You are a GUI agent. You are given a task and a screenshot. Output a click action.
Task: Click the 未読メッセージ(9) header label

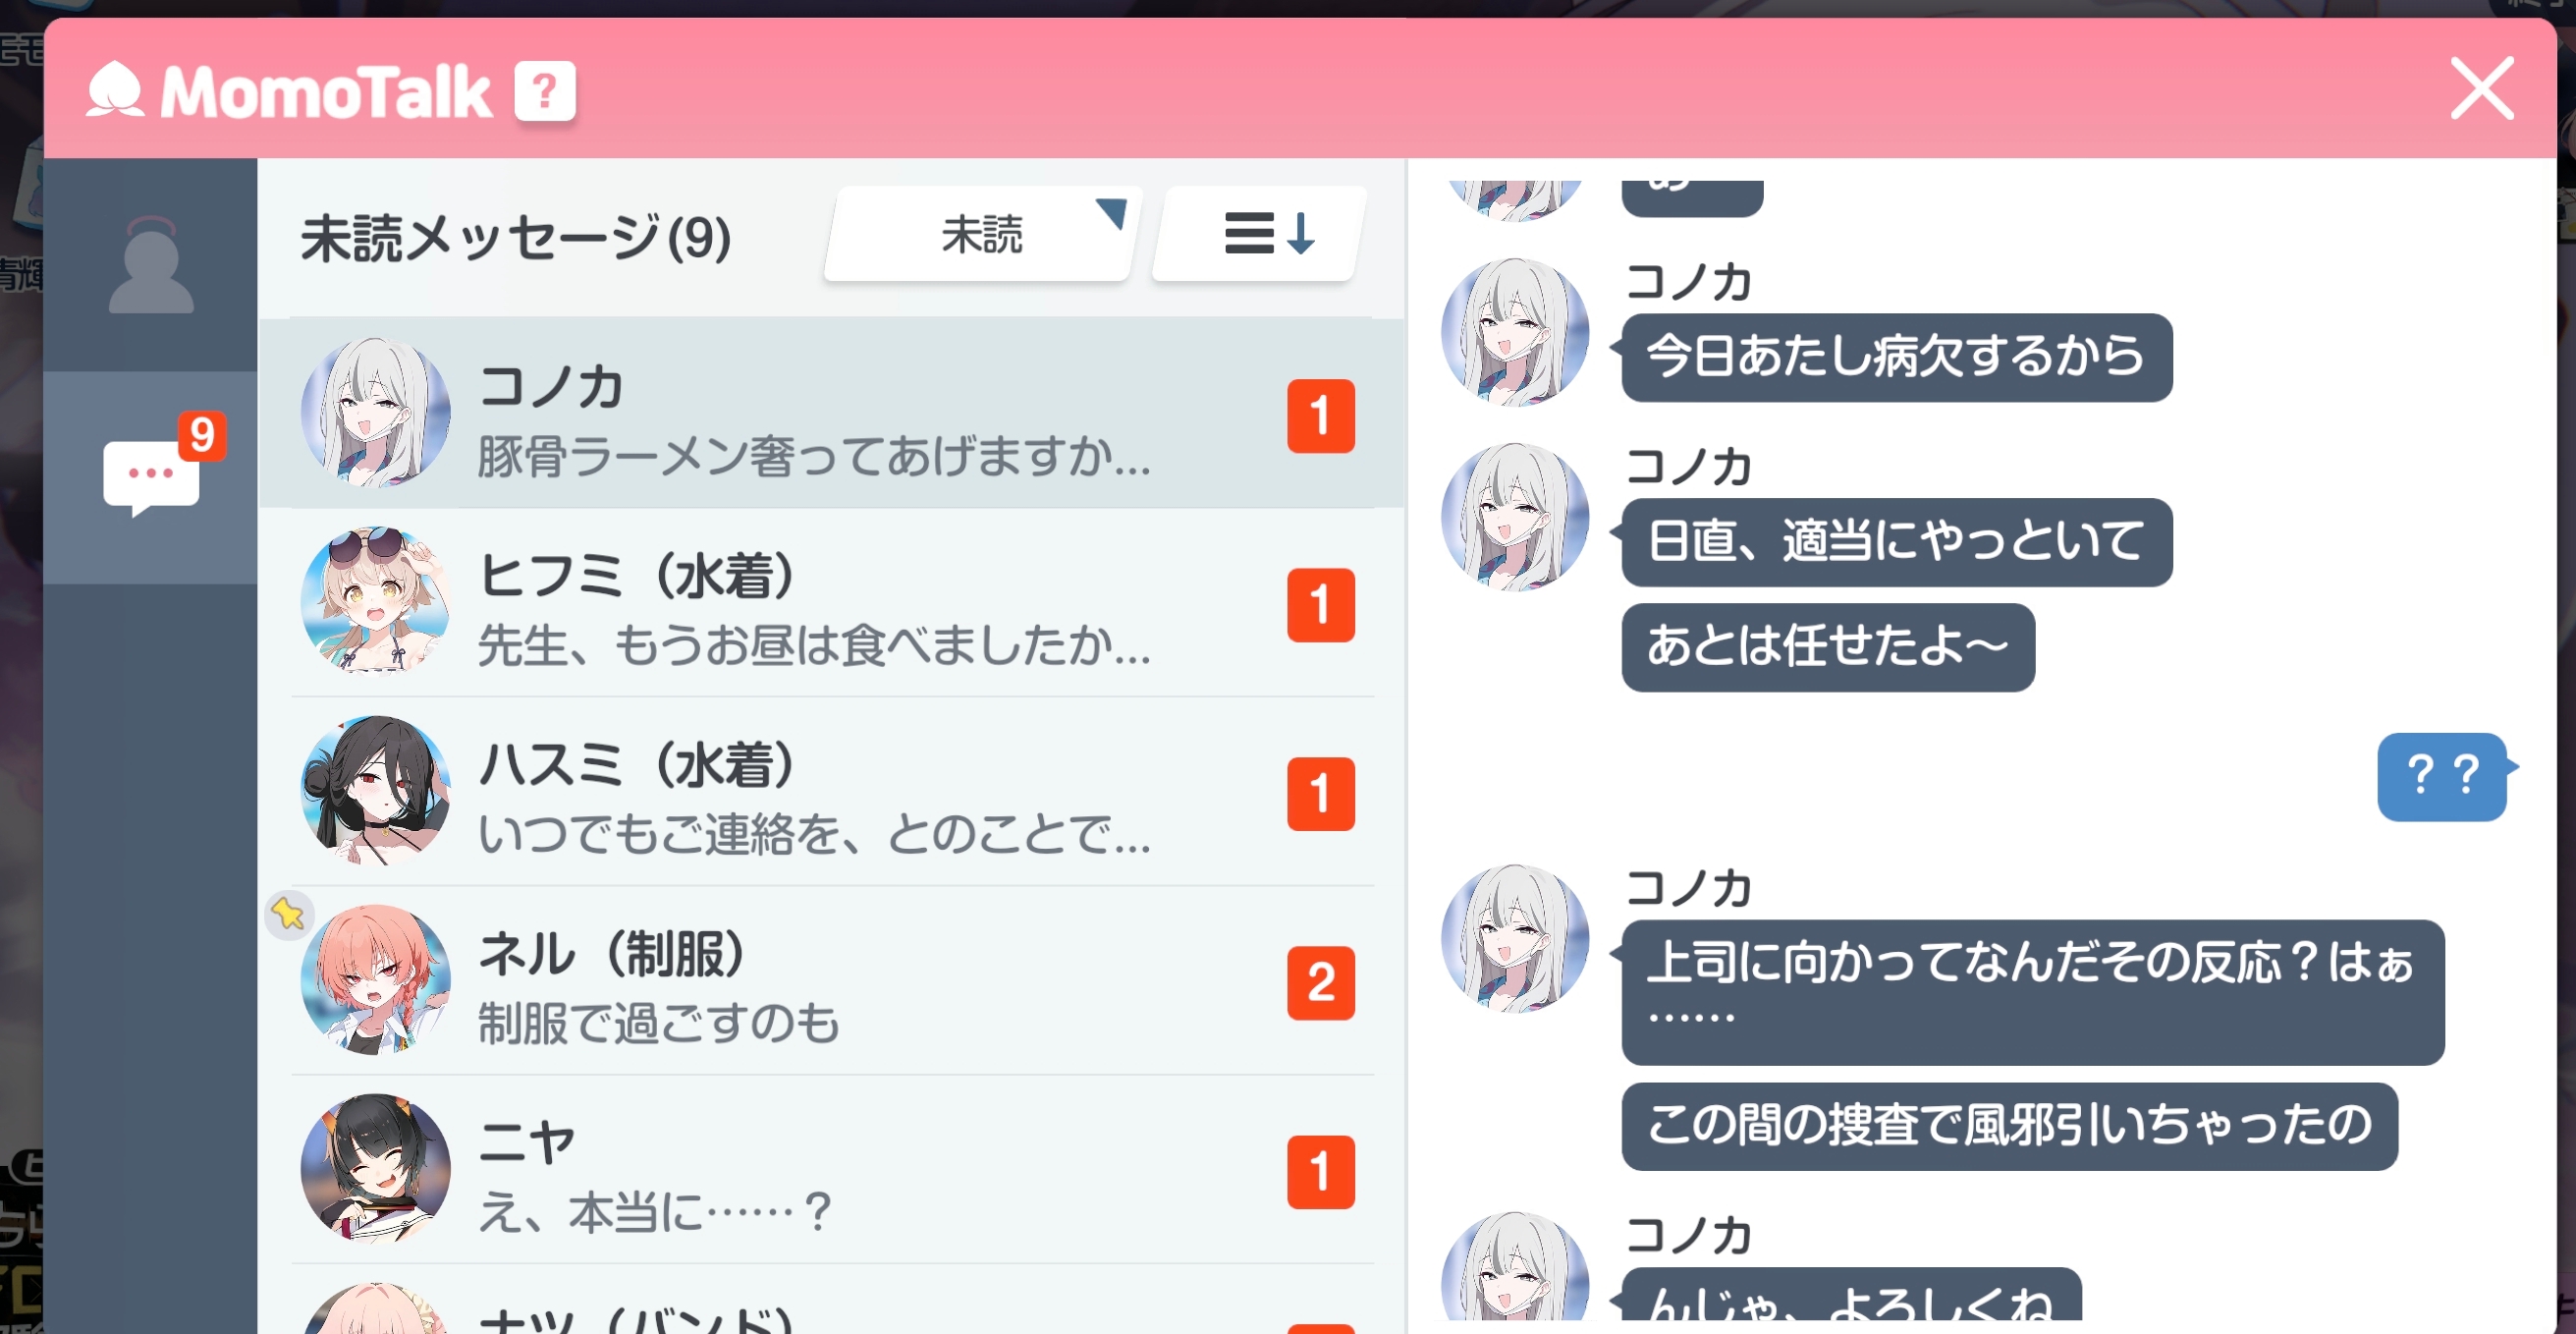(x=516, y=238)
